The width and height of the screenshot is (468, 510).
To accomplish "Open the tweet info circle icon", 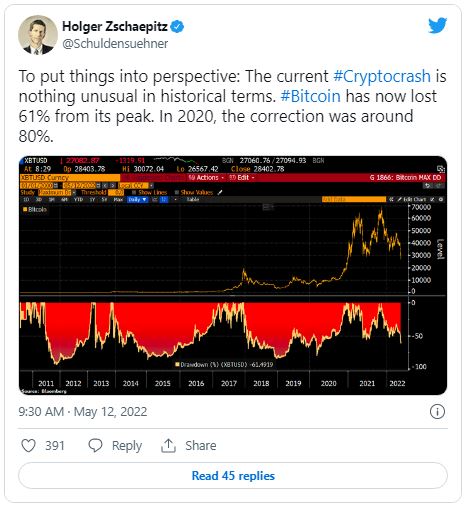I will 437,412.
